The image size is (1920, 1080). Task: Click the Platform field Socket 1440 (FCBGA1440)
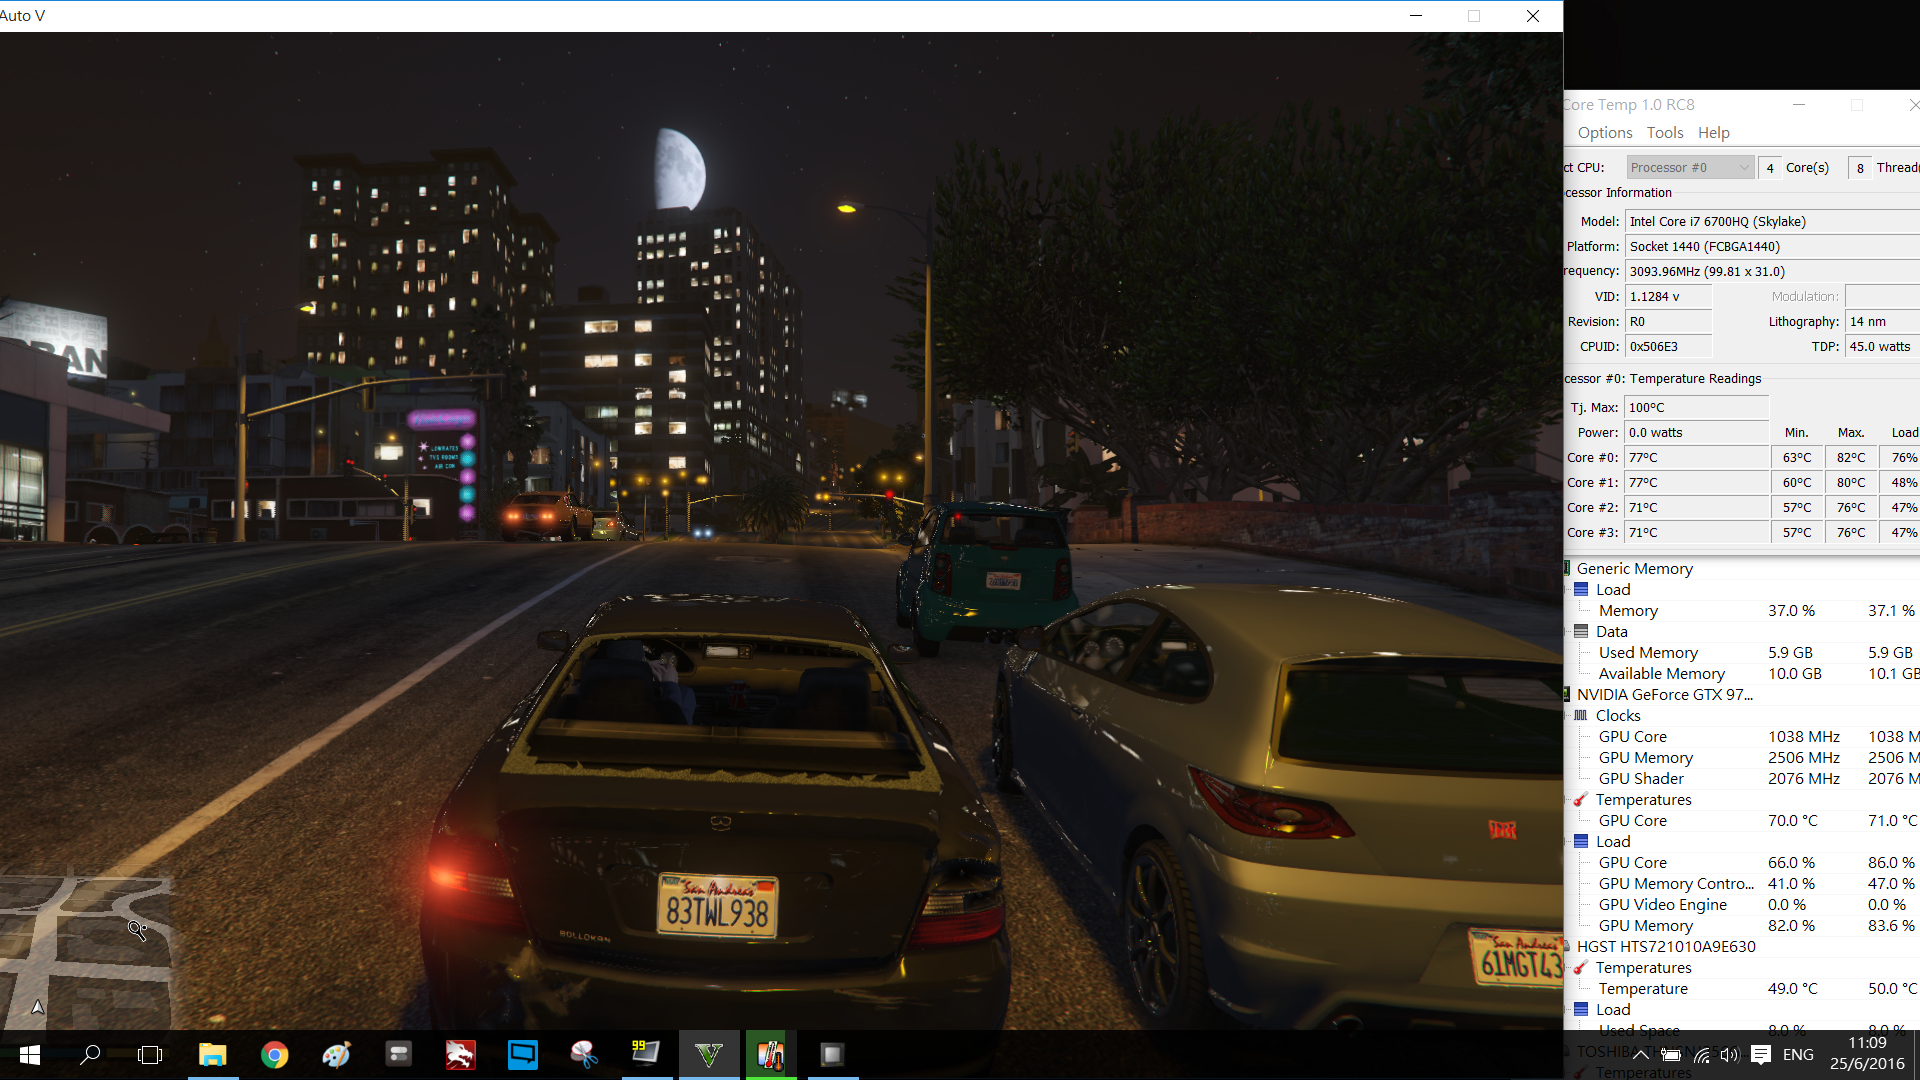click(x=1772, y=246)
